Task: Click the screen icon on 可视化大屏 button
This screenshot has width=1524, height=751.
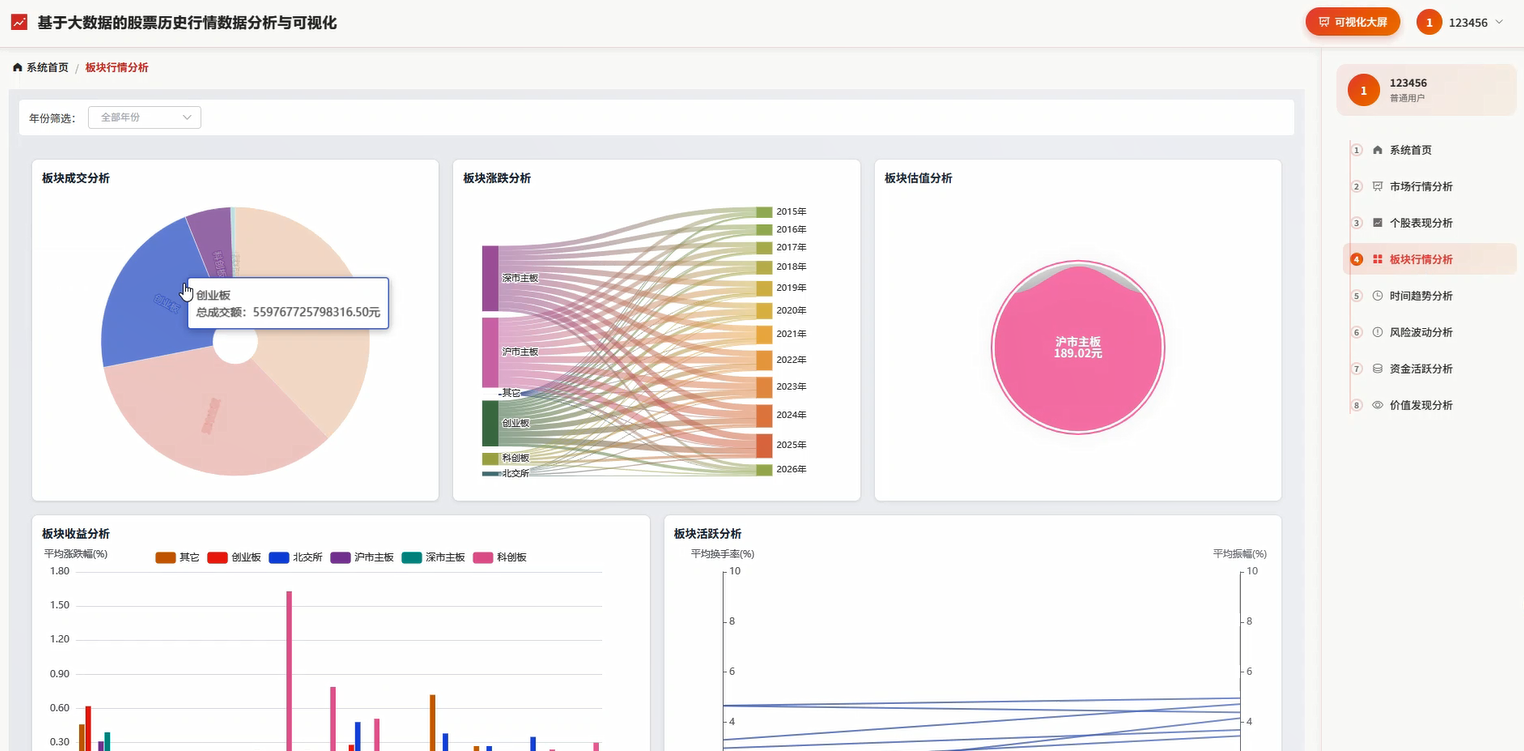Action: [1324, 22]
